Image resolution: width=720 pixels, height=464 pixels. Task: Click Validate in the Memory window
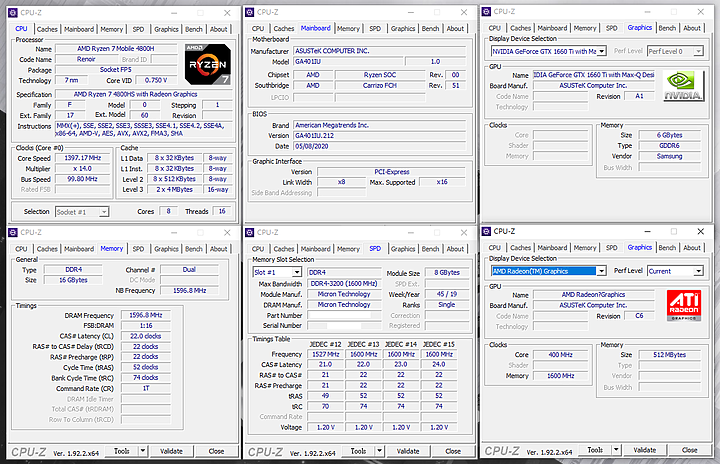pyautogui.click(x=171, y=451)
